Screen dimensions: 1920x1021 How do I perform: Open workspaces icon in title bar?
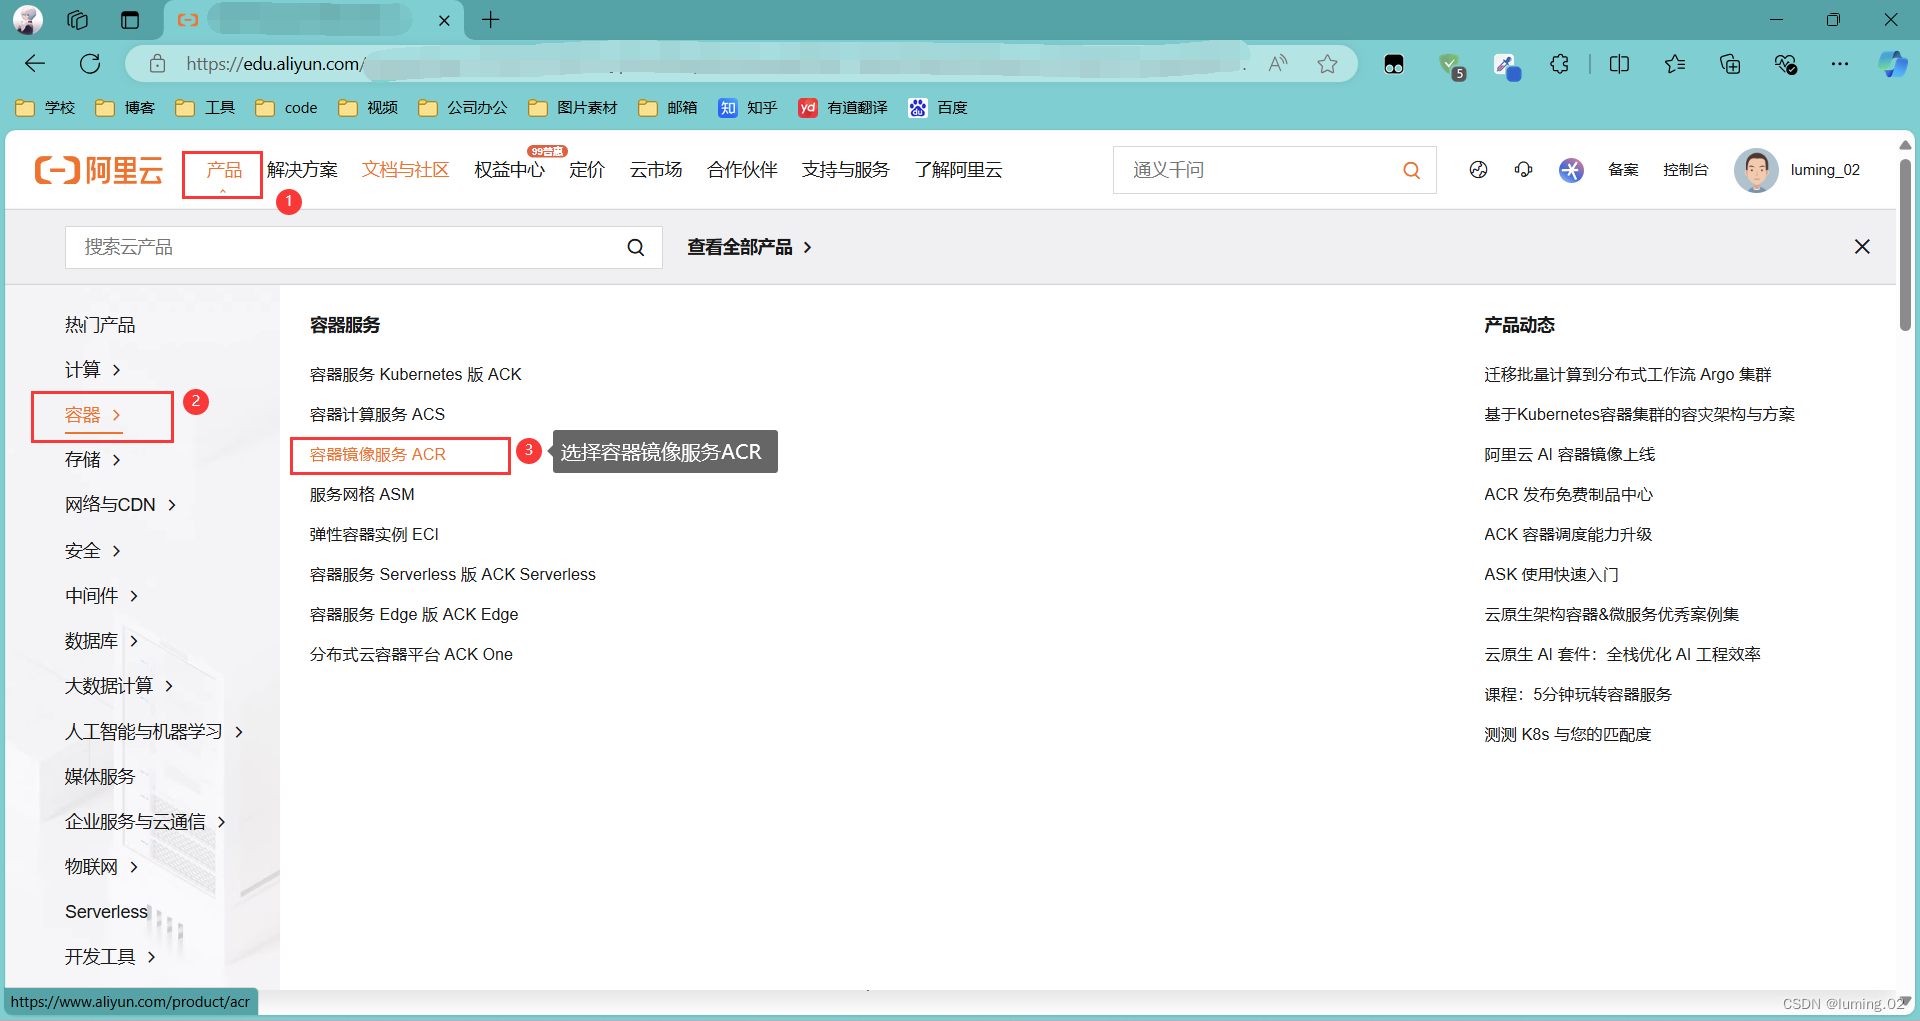pos(78,20)
